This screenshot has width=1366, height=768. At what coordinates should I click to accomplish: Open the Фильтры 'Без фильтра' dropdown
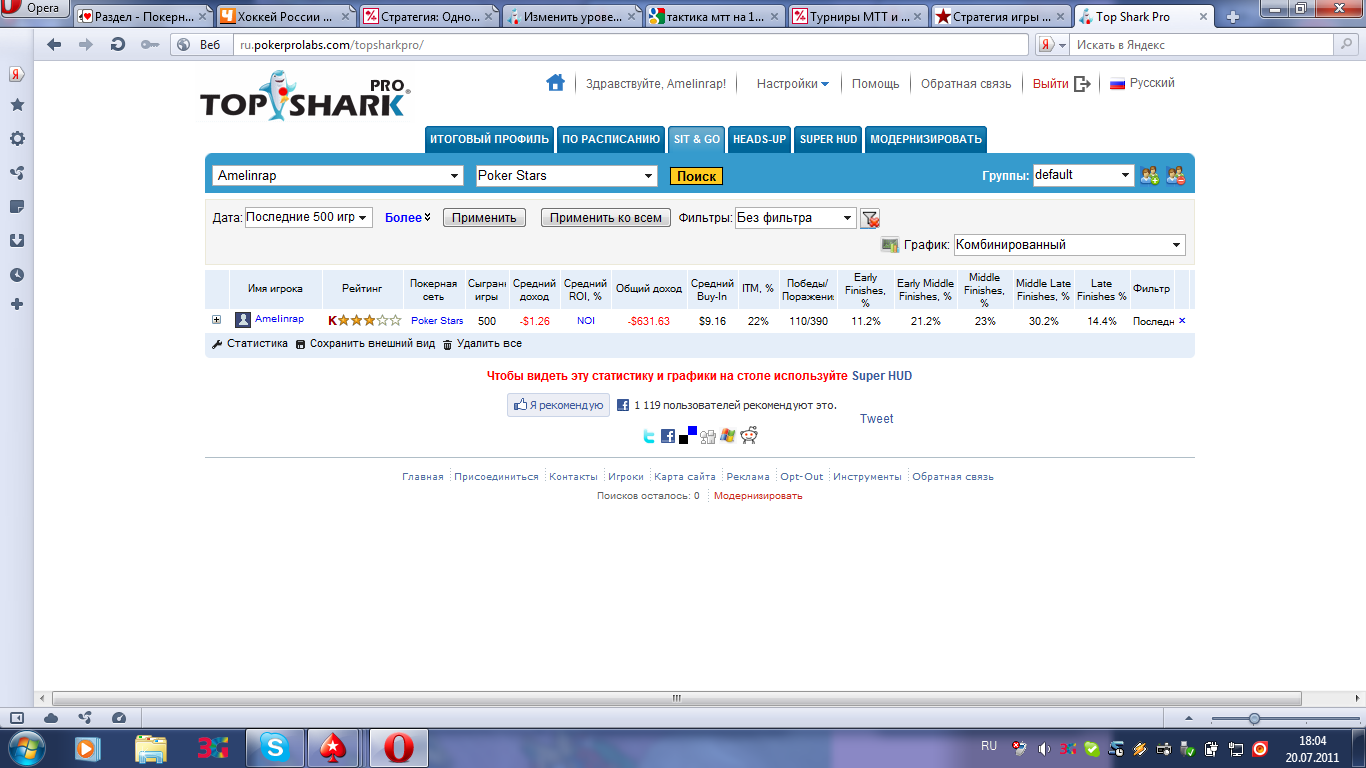click(796, 218)
